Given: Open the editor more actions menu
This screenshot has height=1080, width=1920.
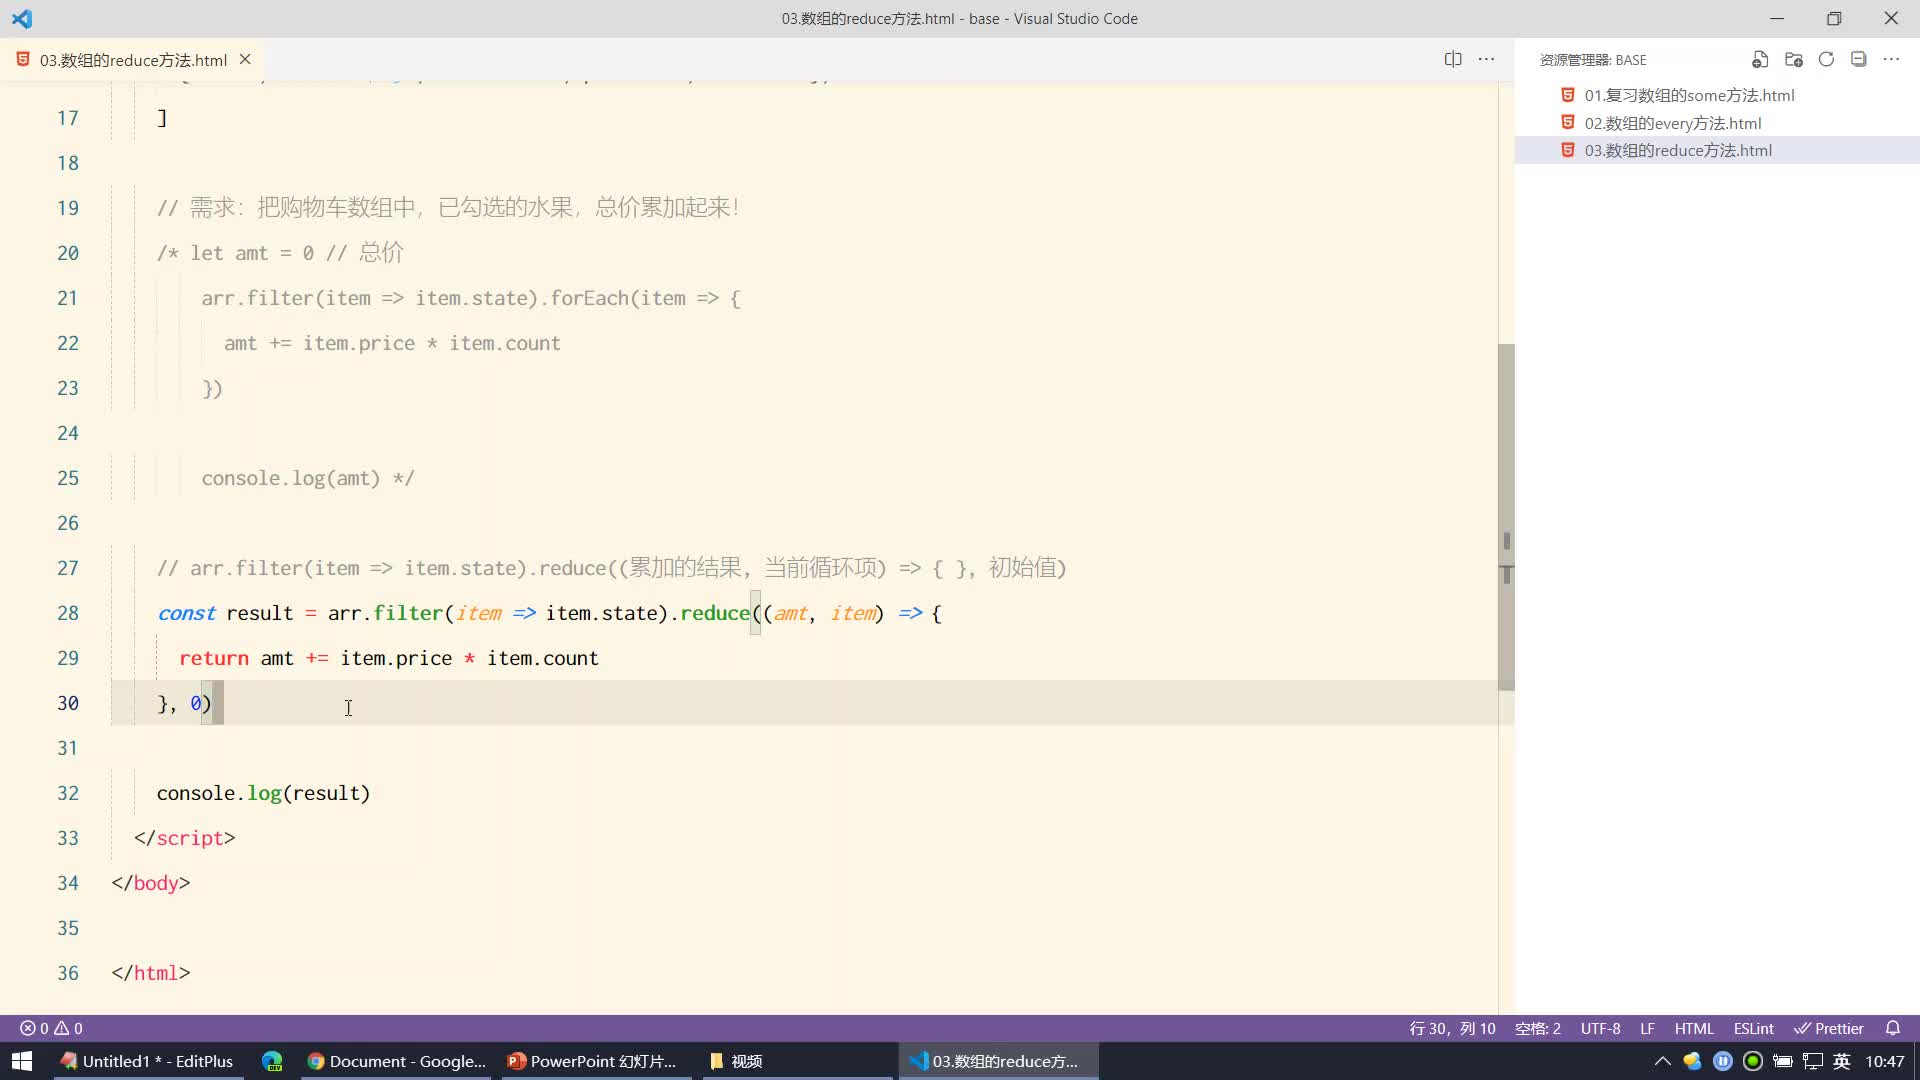Looking at the screenshot, I should [x=1487, y=59].
